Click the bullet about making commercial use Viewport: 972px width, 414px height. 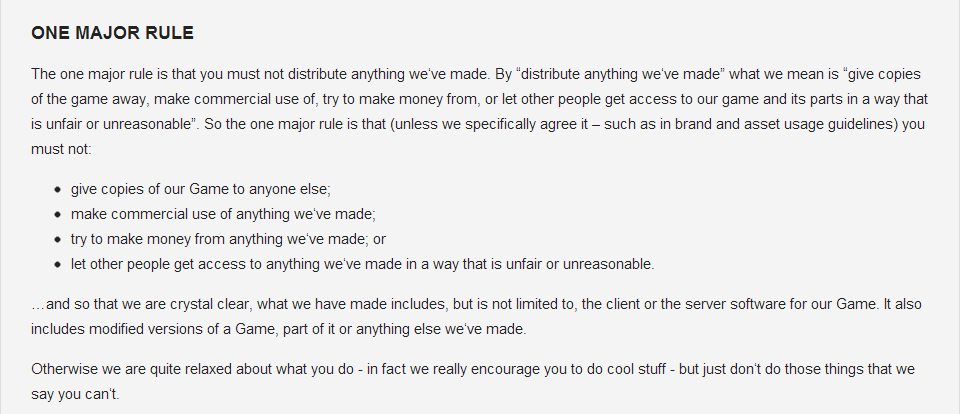[223, 214]
